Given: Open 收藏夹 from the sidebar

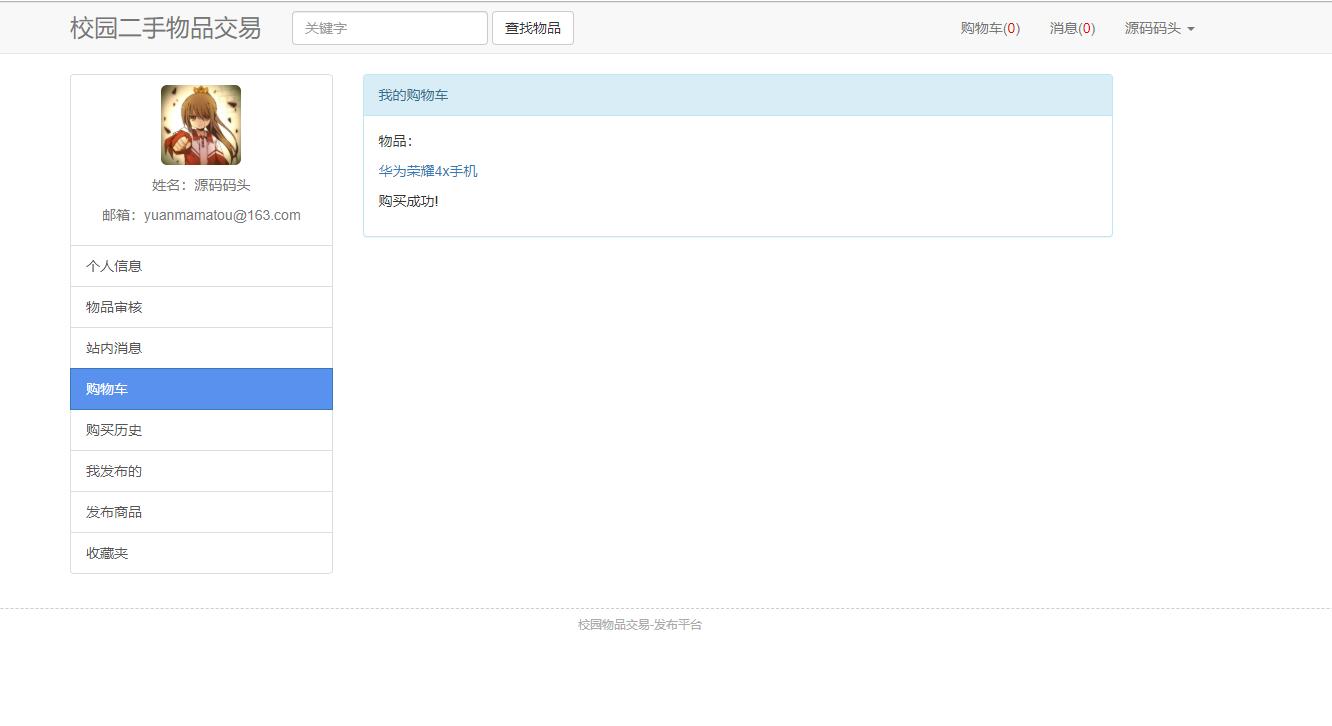Looking at the screenshot, I should click(106, 553).
